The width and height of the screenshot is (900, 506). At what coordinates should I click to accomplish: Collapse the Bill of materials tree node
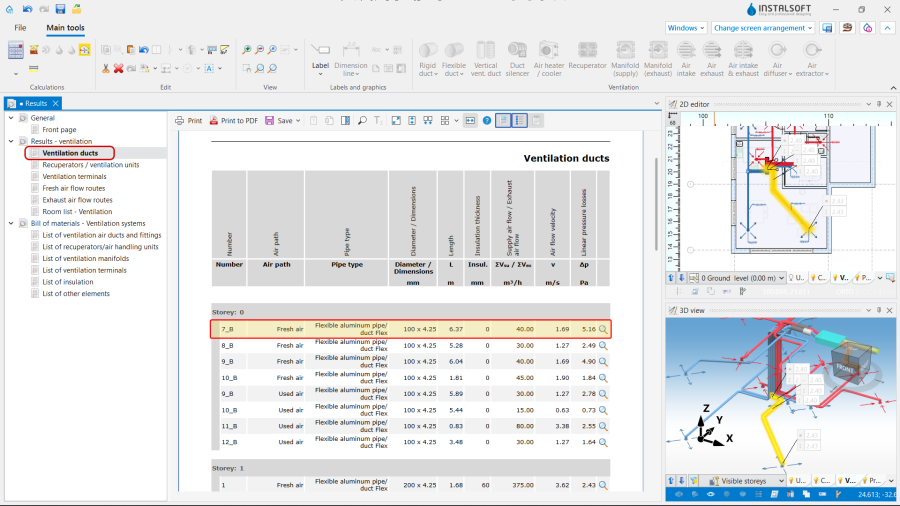(11, 223)
